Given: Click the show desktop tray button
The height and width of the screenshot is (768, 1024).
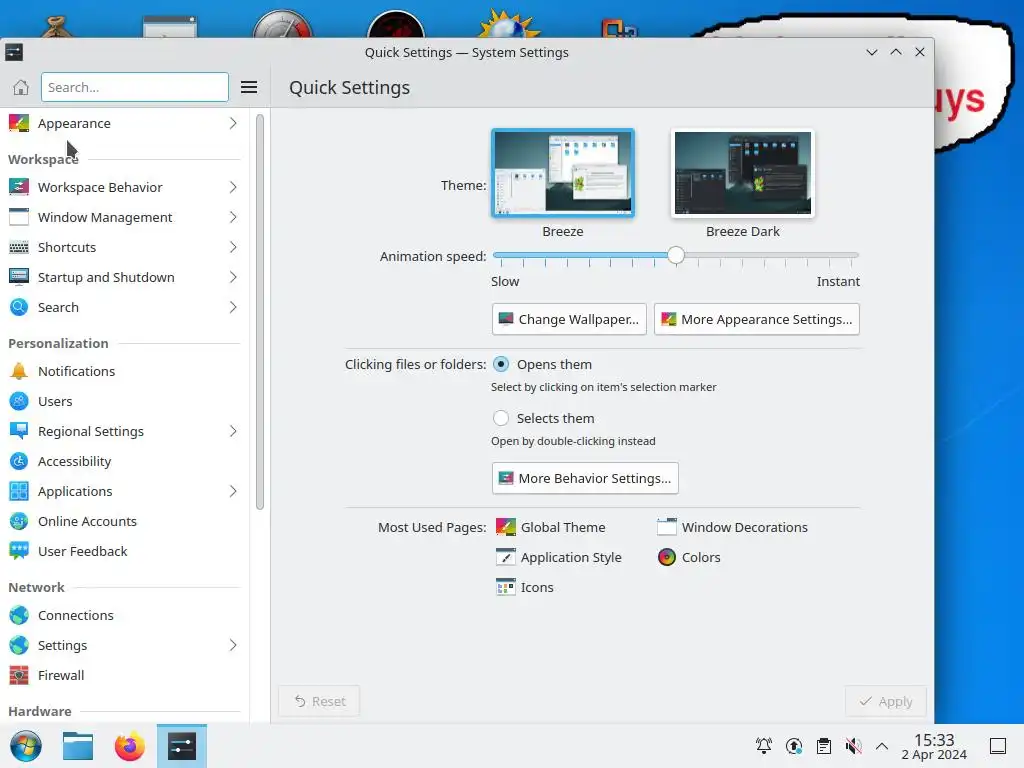Looking at the screenshot, I should (x=997, y=746).
